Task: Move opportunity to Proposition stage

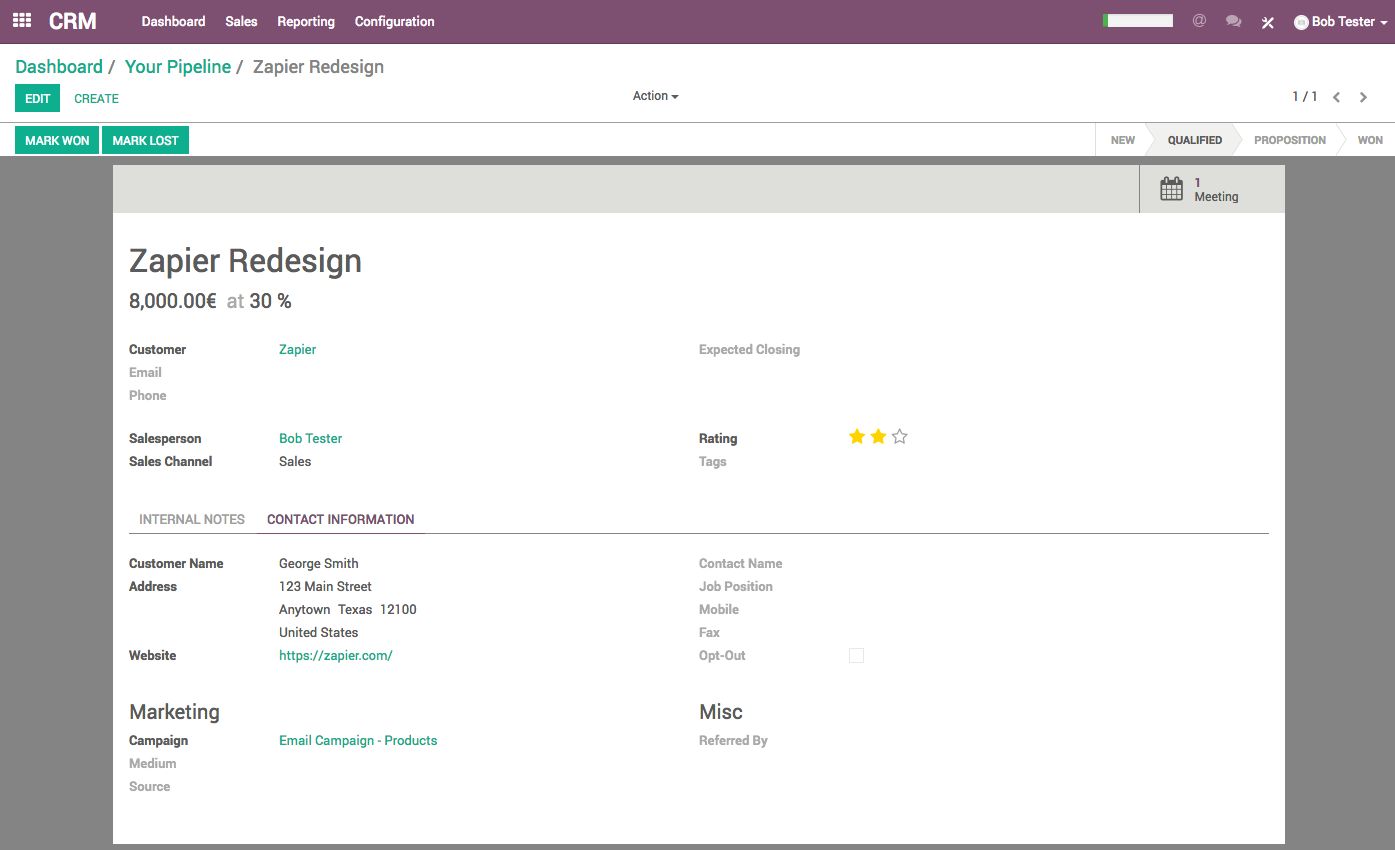Action: [x=1289, y=140]
